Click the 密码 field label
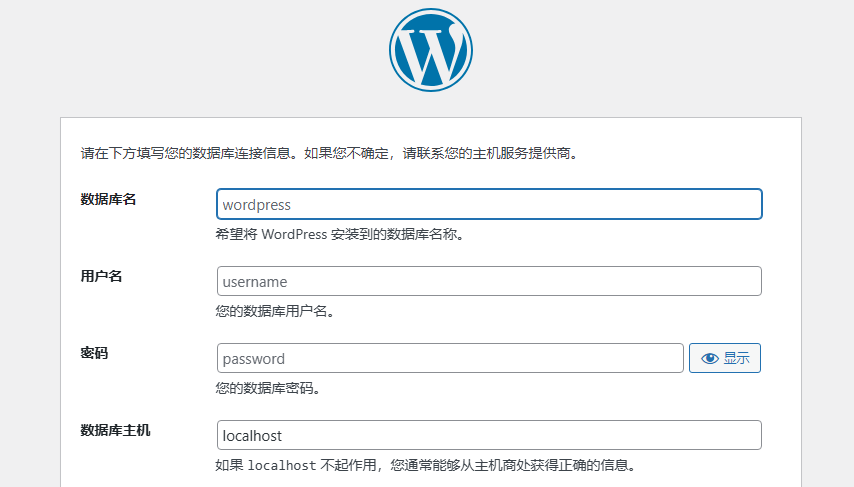 (94, 353)
